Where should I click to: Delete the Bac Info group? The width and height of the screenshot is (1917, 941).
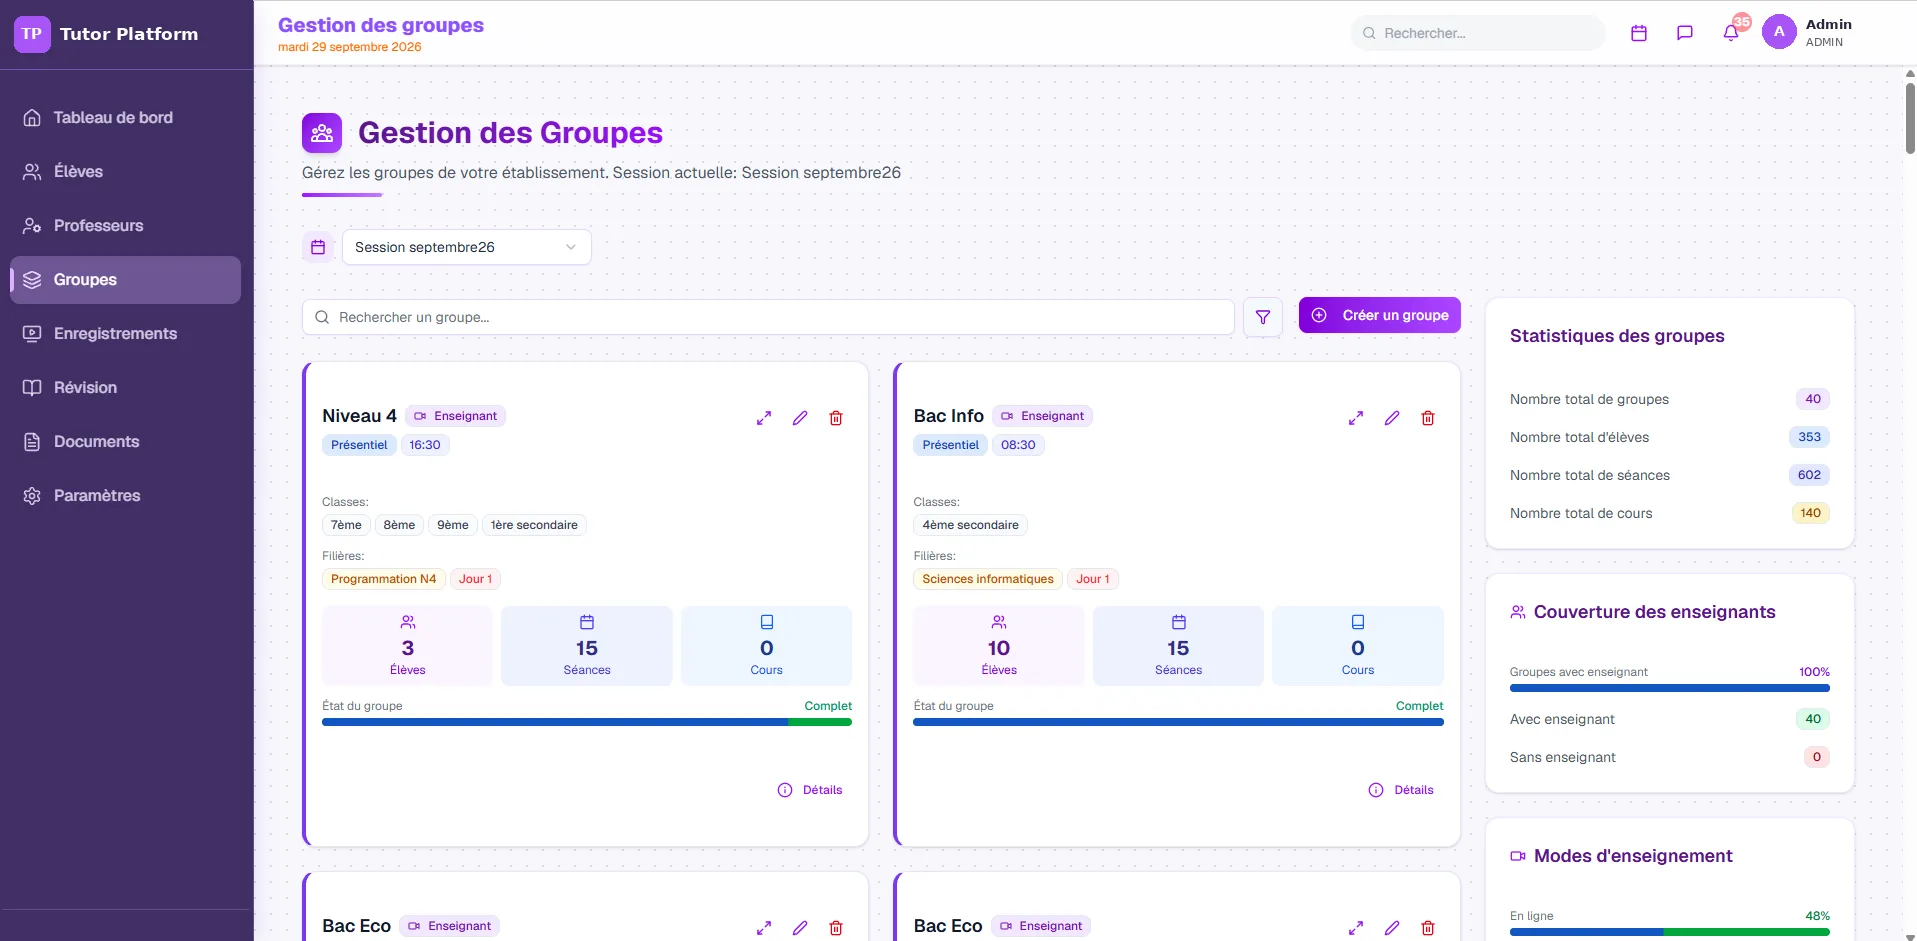tap(1427, 418)
